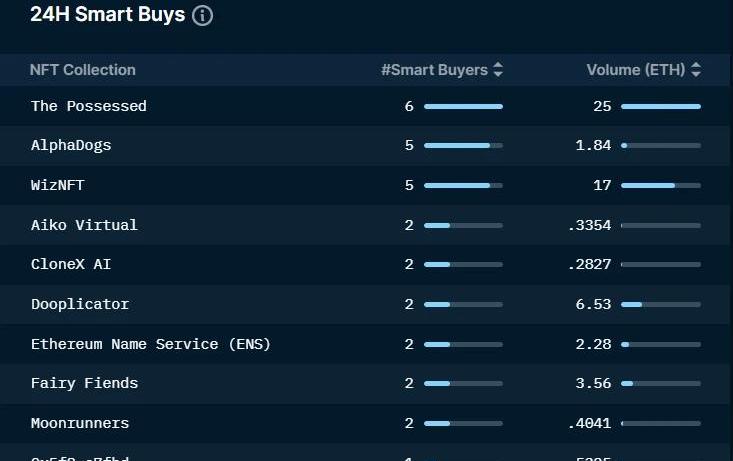Viewport: 733px width, 461px height.
Task: Click the 24H Smart Buys title
Action: [x=107, y=15]
